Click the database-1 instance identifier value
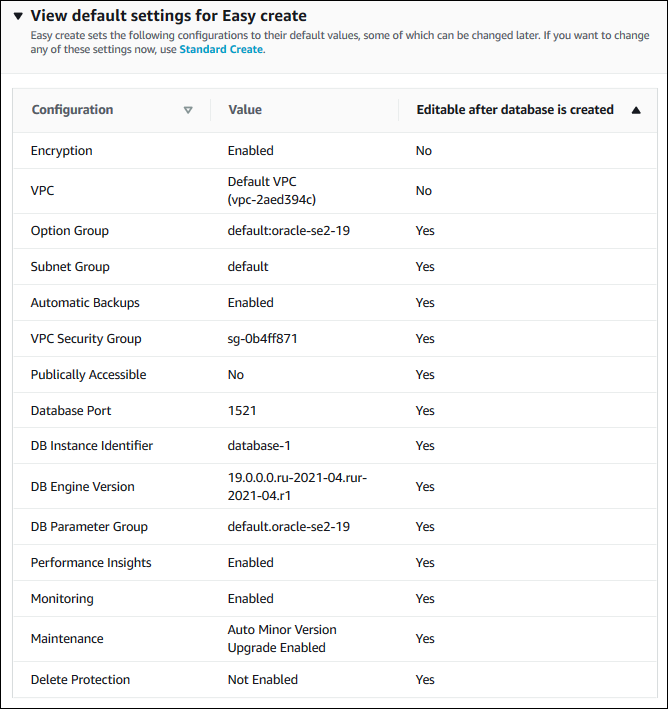This screenshot has width=668, height=709. [x=259, y=446]
